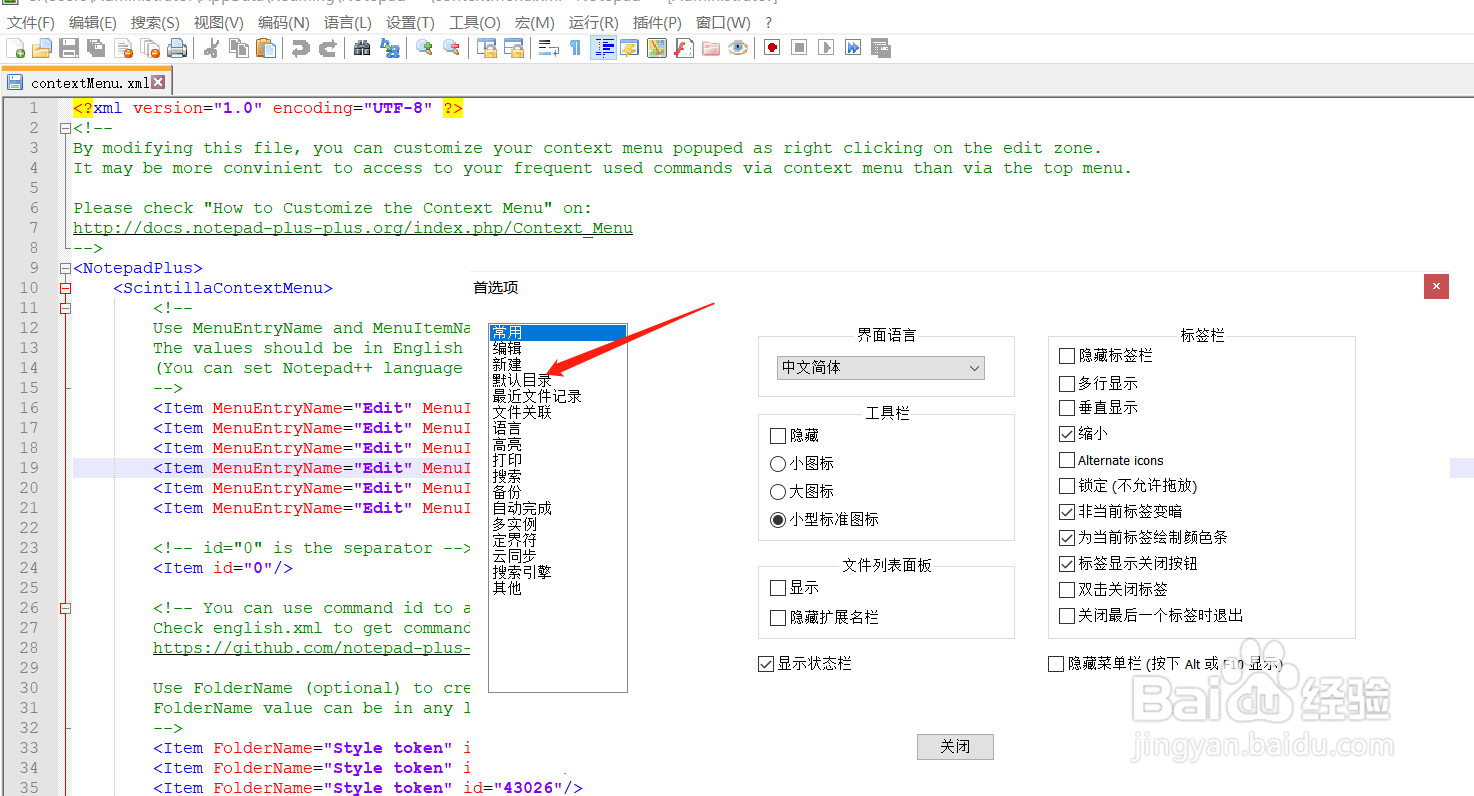Open the 搜索(S) menu
The image size is (1474, 796).
(155, 22)
